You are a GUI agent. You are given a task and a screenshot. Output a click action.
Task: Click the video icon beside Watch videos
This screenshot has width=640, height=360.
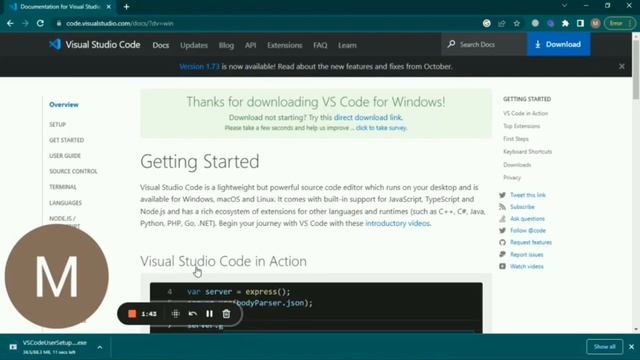tap(502, 267)
